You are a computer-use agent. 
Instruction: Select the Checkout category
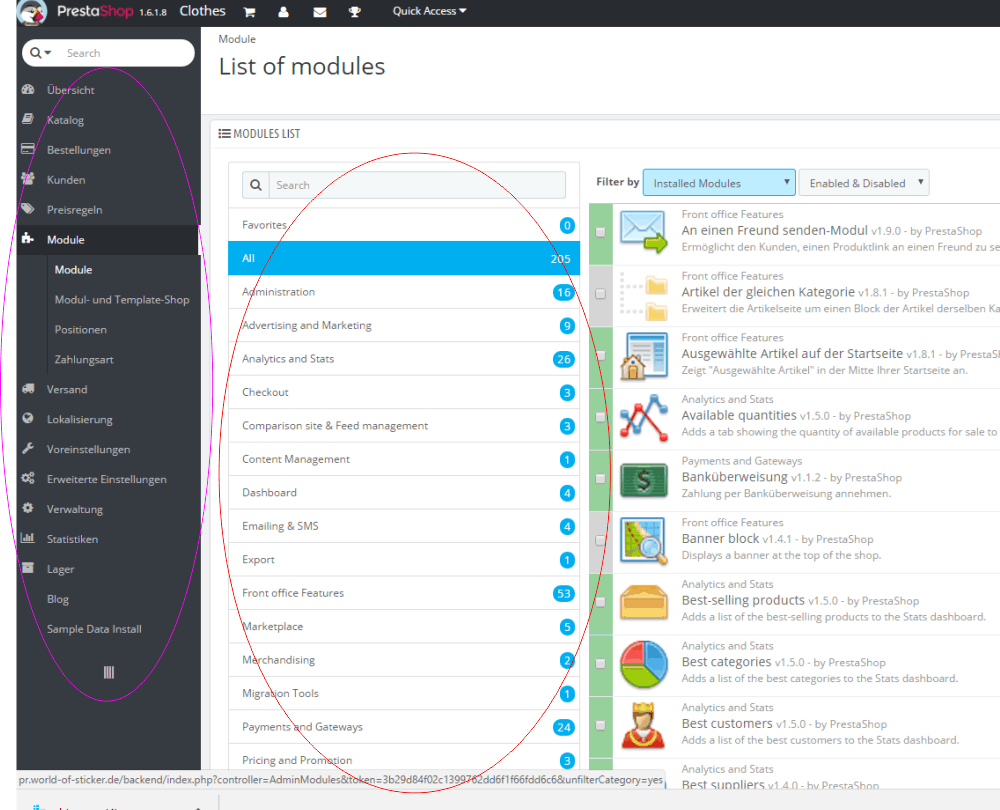404,392
